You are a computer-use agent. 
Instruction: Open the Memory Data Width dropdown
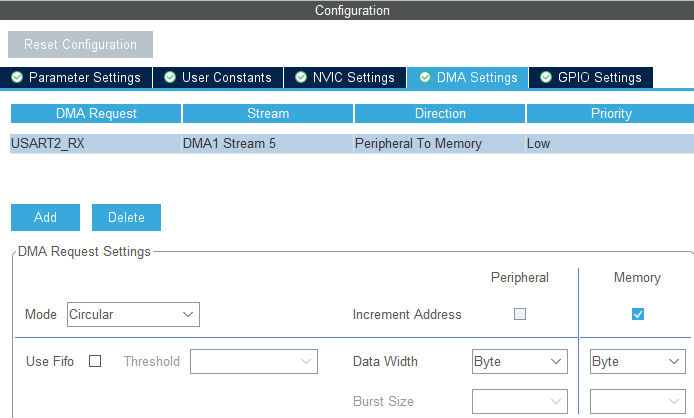(x=638, y=361)
